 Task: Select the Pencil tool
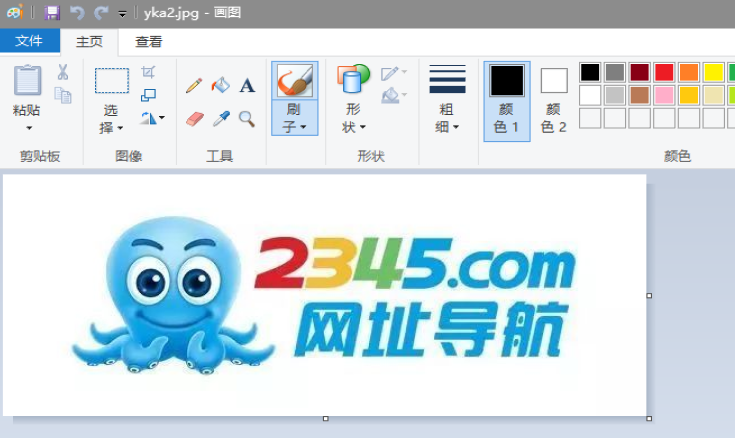pyautogui.click(x=194, y=86)
